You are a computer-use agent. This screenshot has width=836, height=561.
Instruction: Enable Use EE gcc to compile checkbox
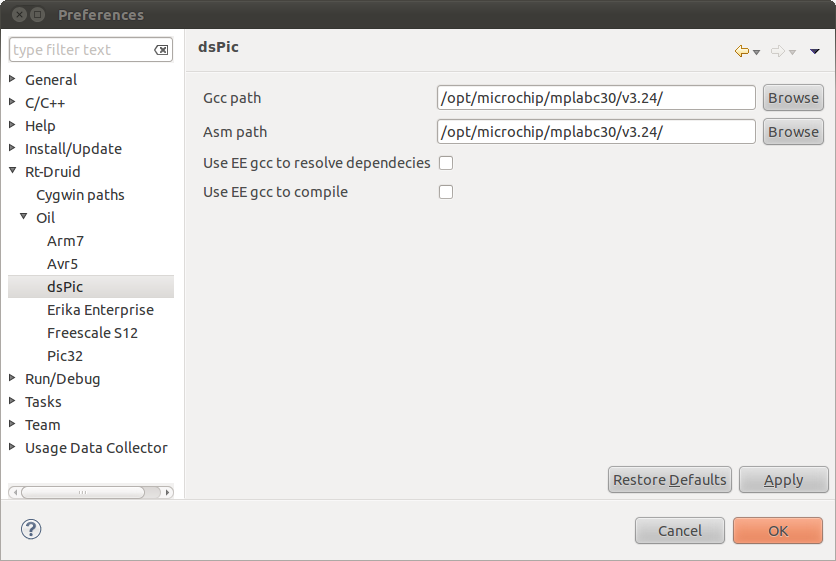(x=446, y=192)
